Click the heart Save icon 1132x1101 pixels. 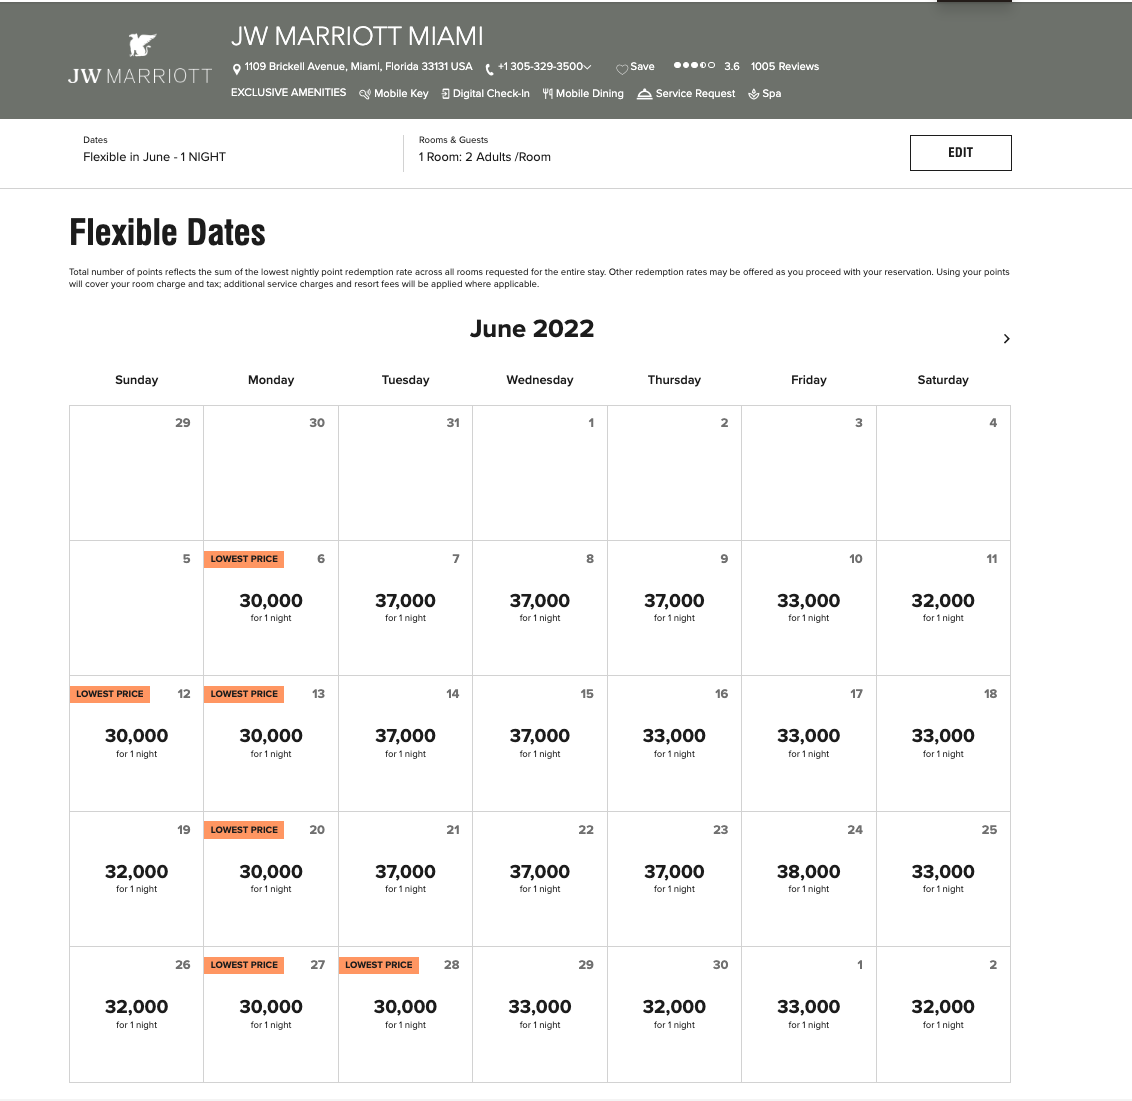(622, 69)
